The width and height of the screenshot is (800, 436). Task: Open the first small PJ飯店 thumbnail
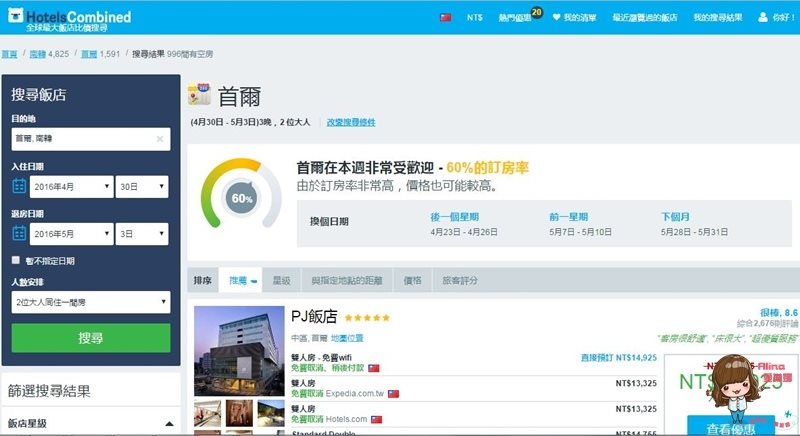tap(208, 414)
